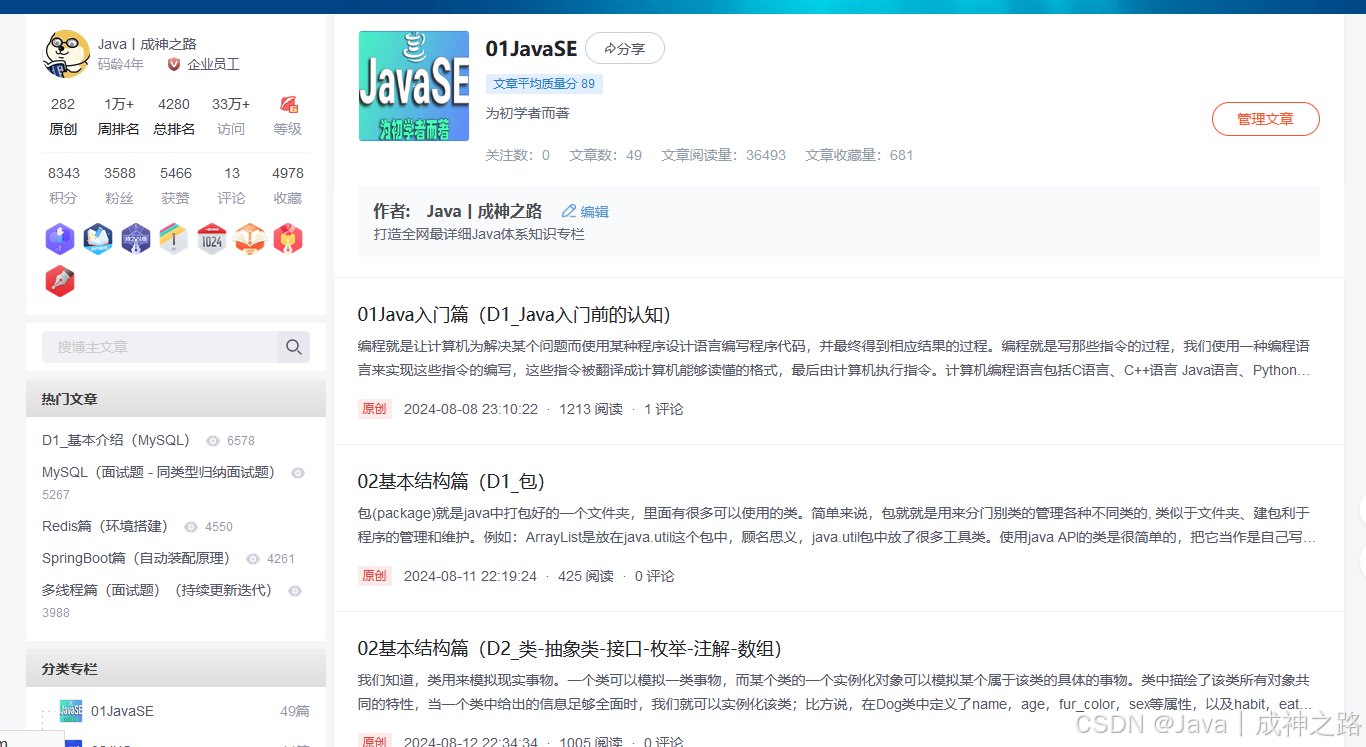The width and height of the screenshot is (1366, 747).
Task: Click the 1万+ 周排名 stat
Action: 119,116
